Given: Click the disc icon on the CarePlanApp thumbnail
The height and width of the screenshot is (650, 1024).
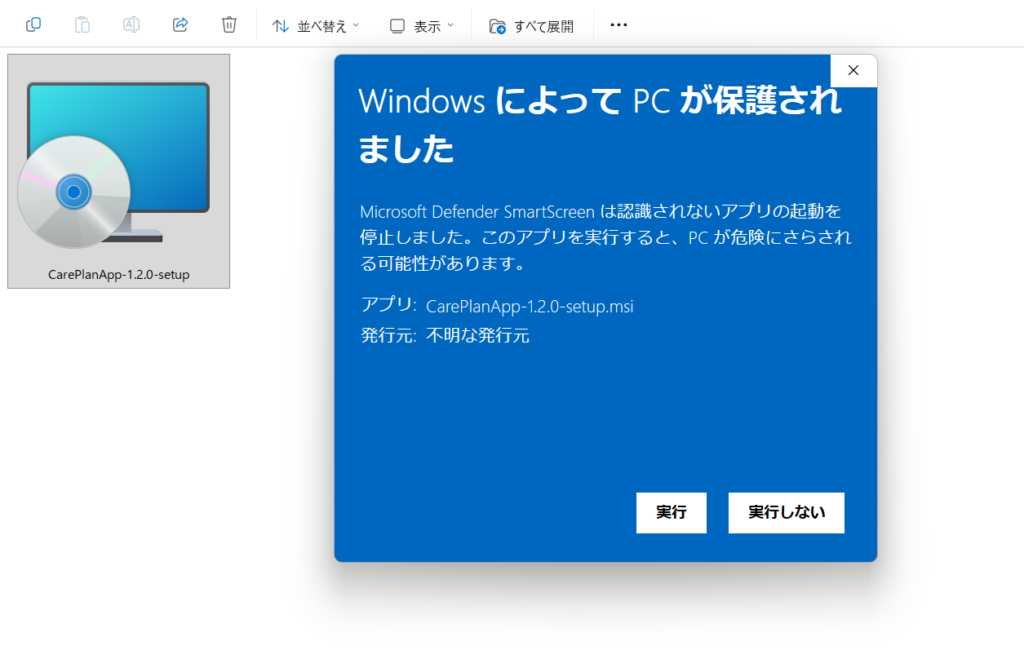Looking at the screenshot, I should point(70,190).
